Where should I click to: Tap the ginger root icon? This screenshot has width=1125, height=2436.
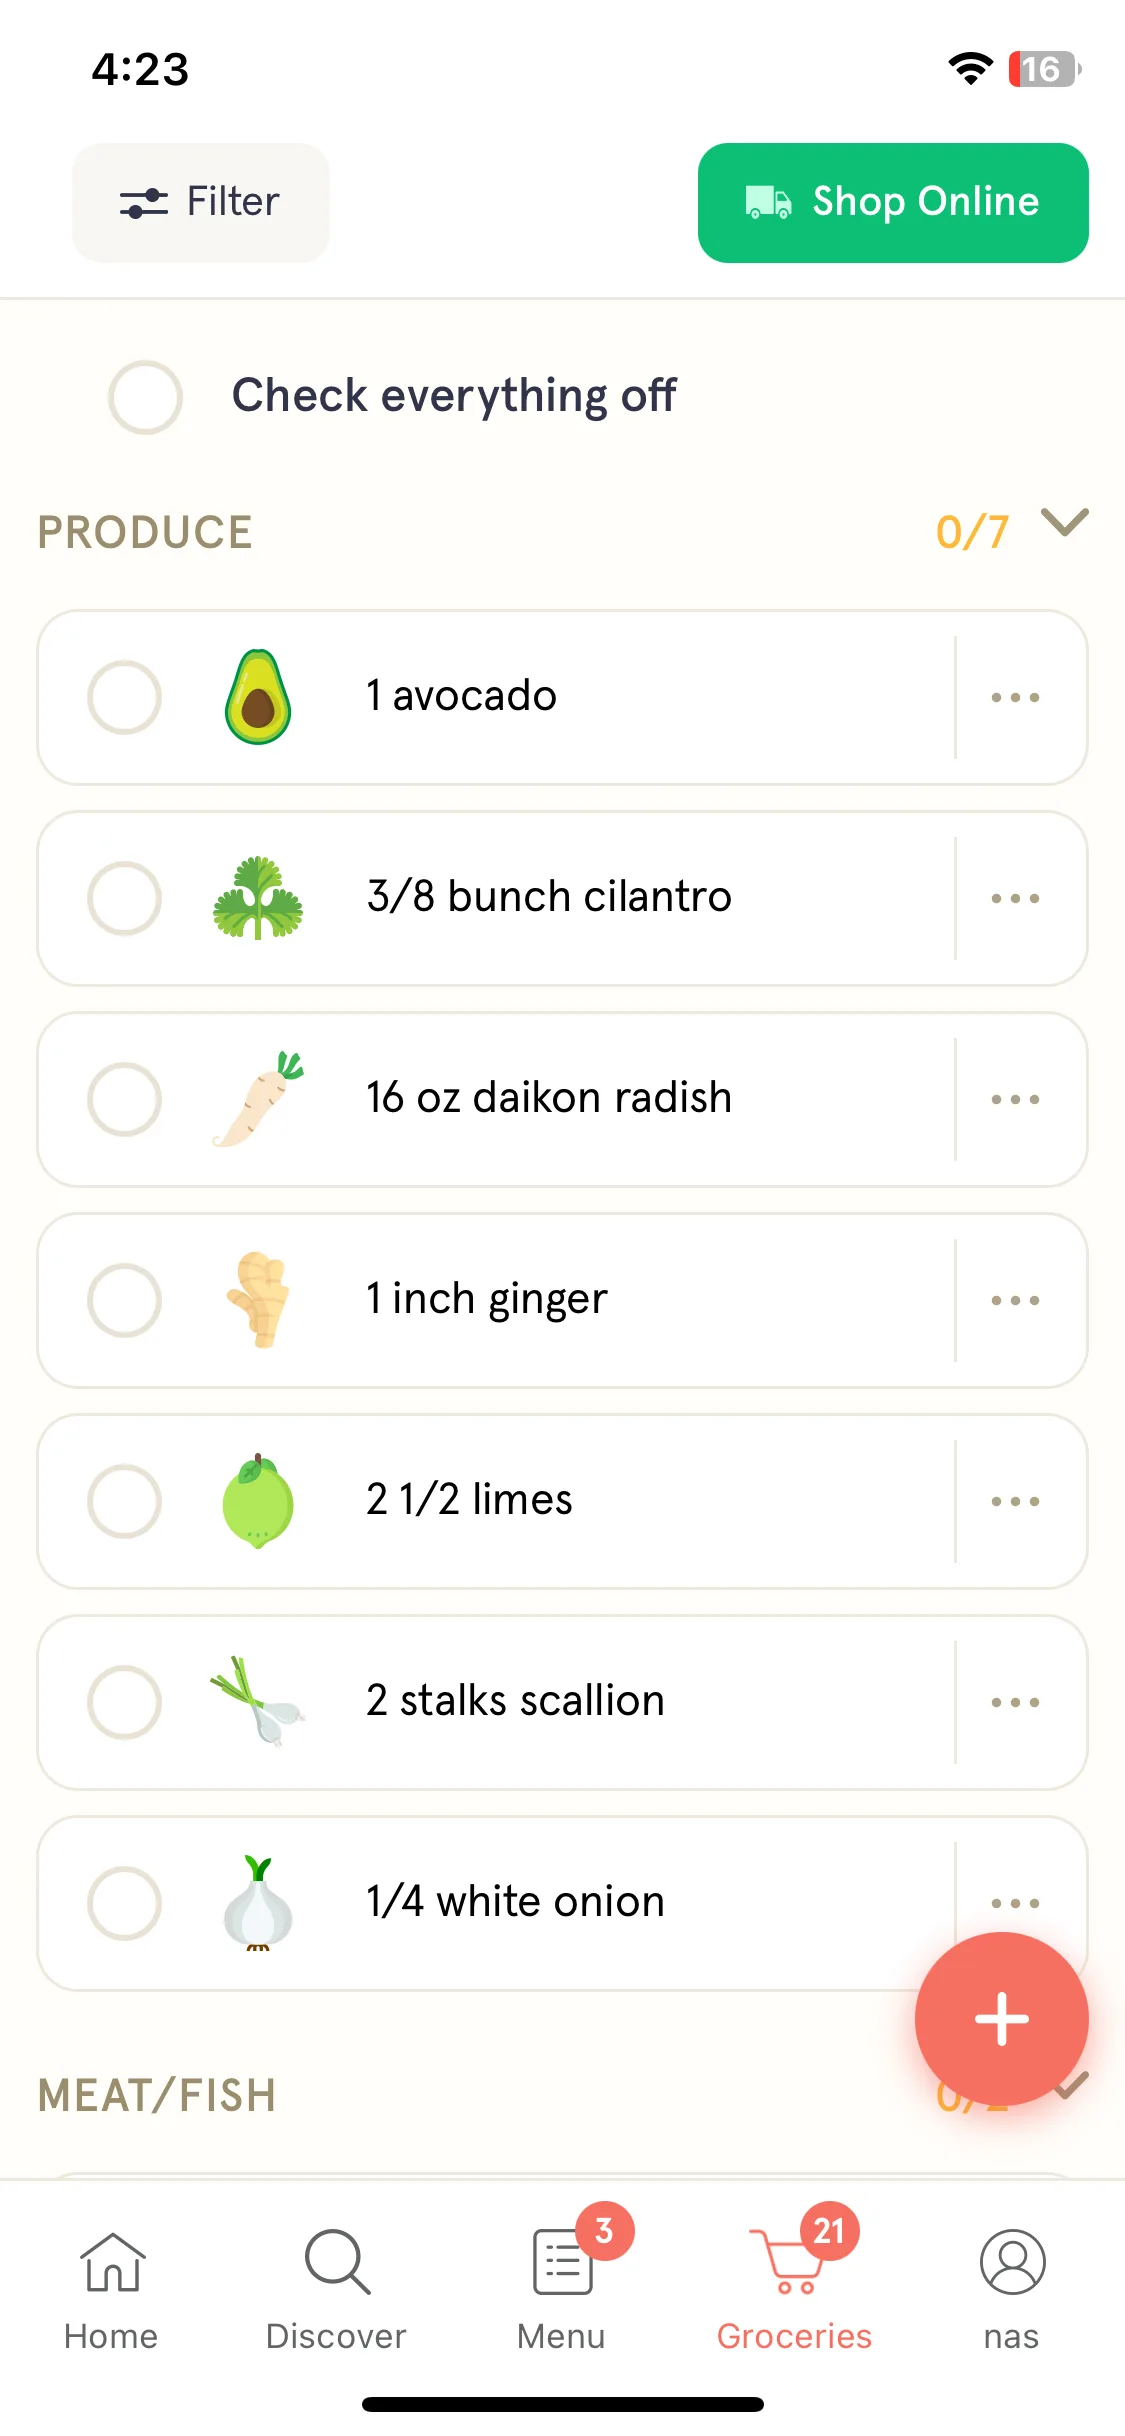coord(258,1300)
